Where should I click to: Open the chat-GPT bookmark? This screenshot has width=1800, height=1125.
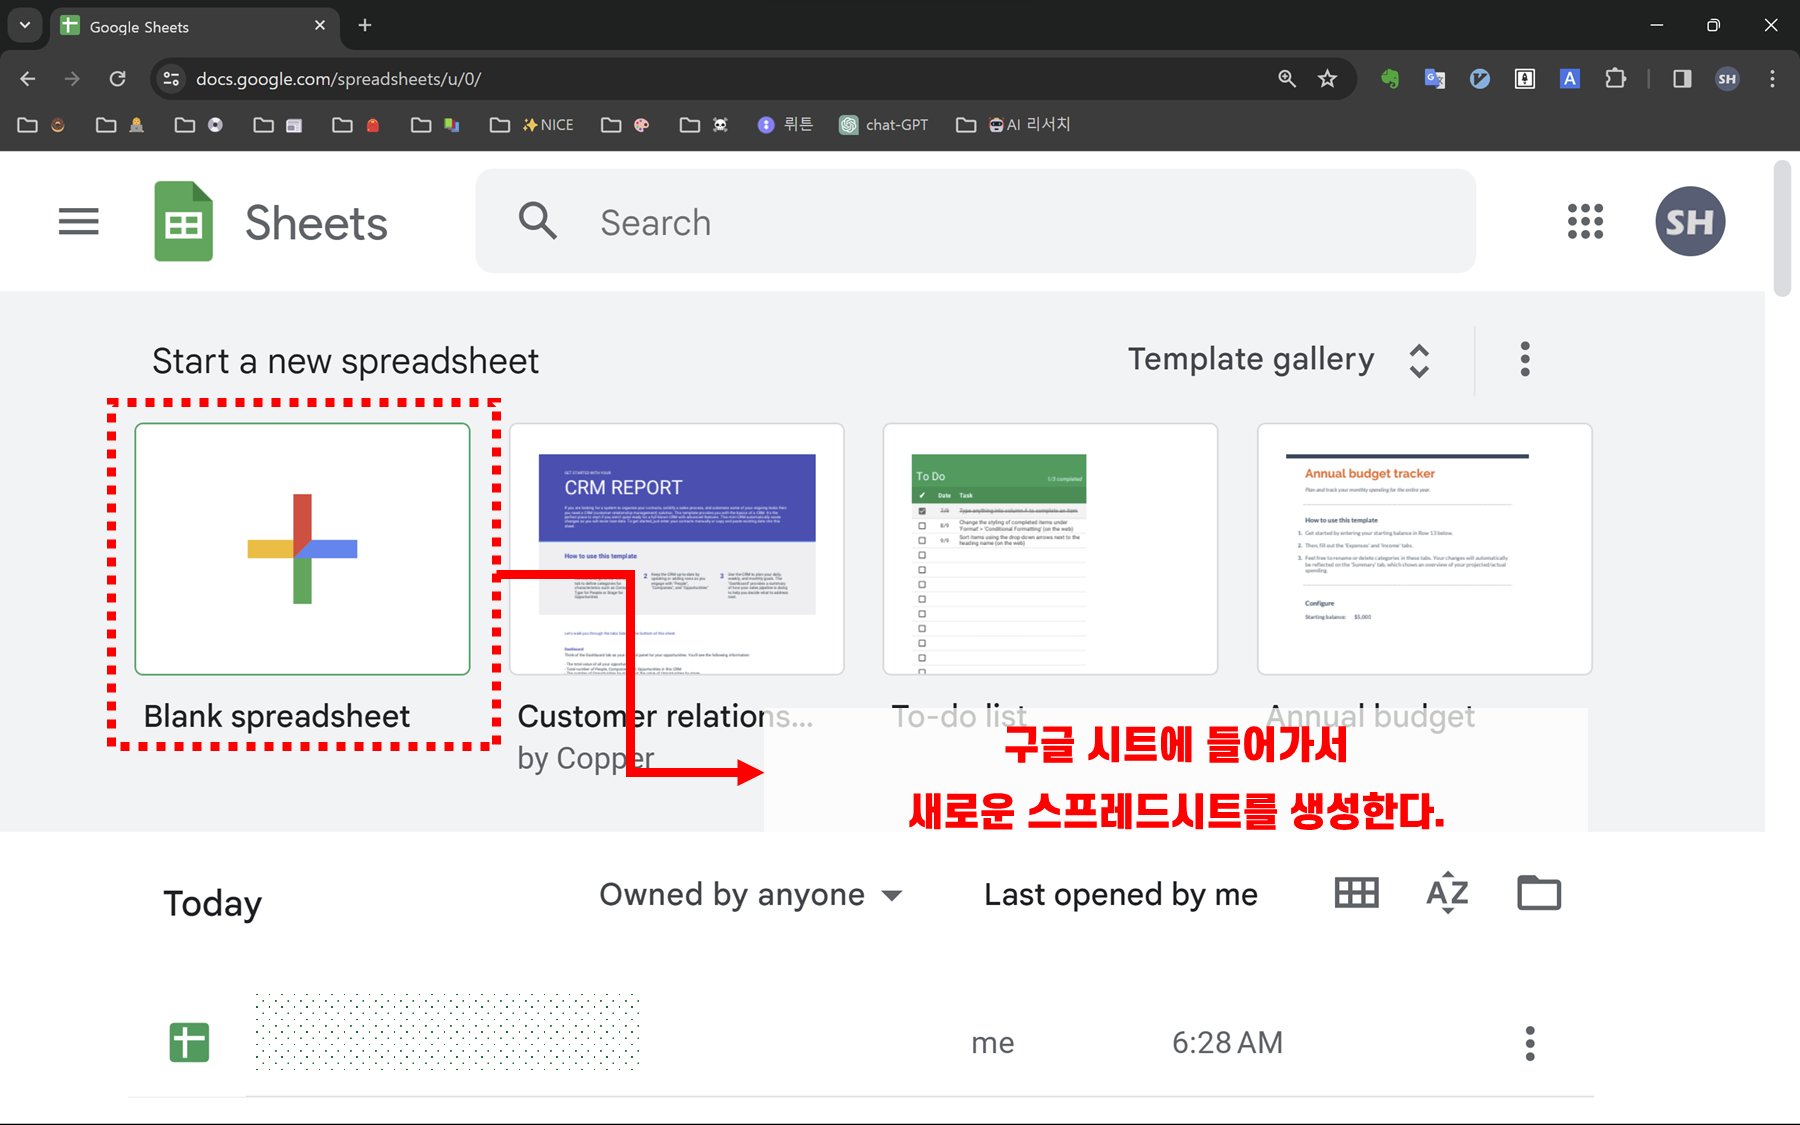[x=884, y=125]
